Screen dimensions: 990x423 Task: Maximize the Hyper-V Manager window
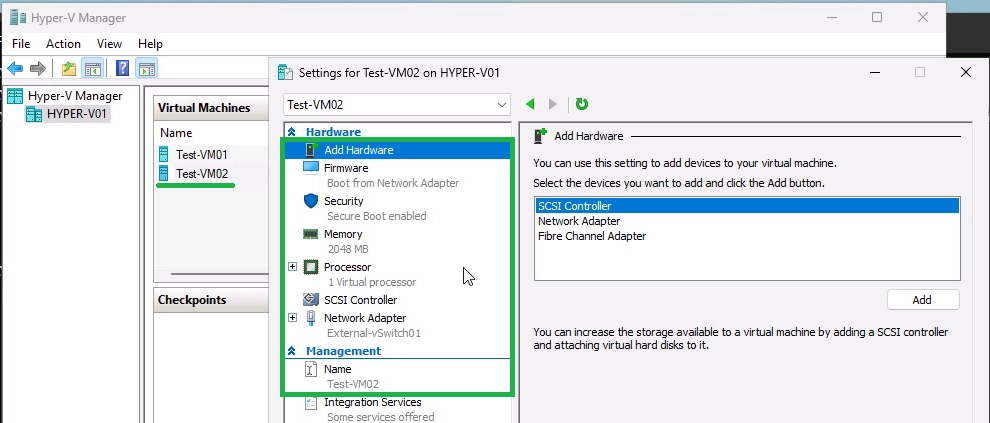[877, 18]
